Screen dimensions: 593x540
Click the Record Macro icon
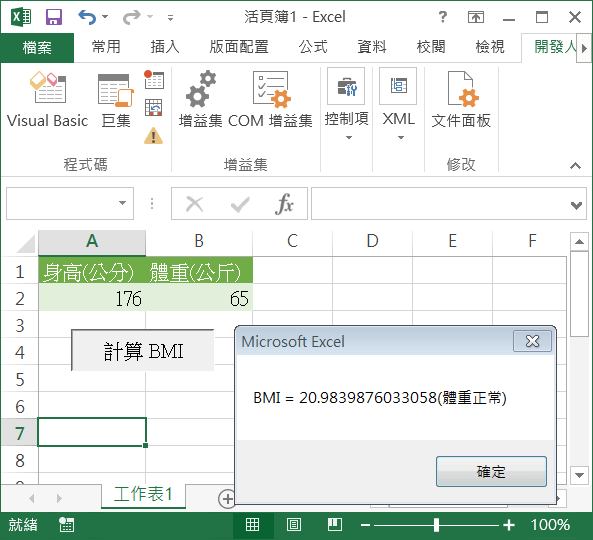[x=154, y=79]
